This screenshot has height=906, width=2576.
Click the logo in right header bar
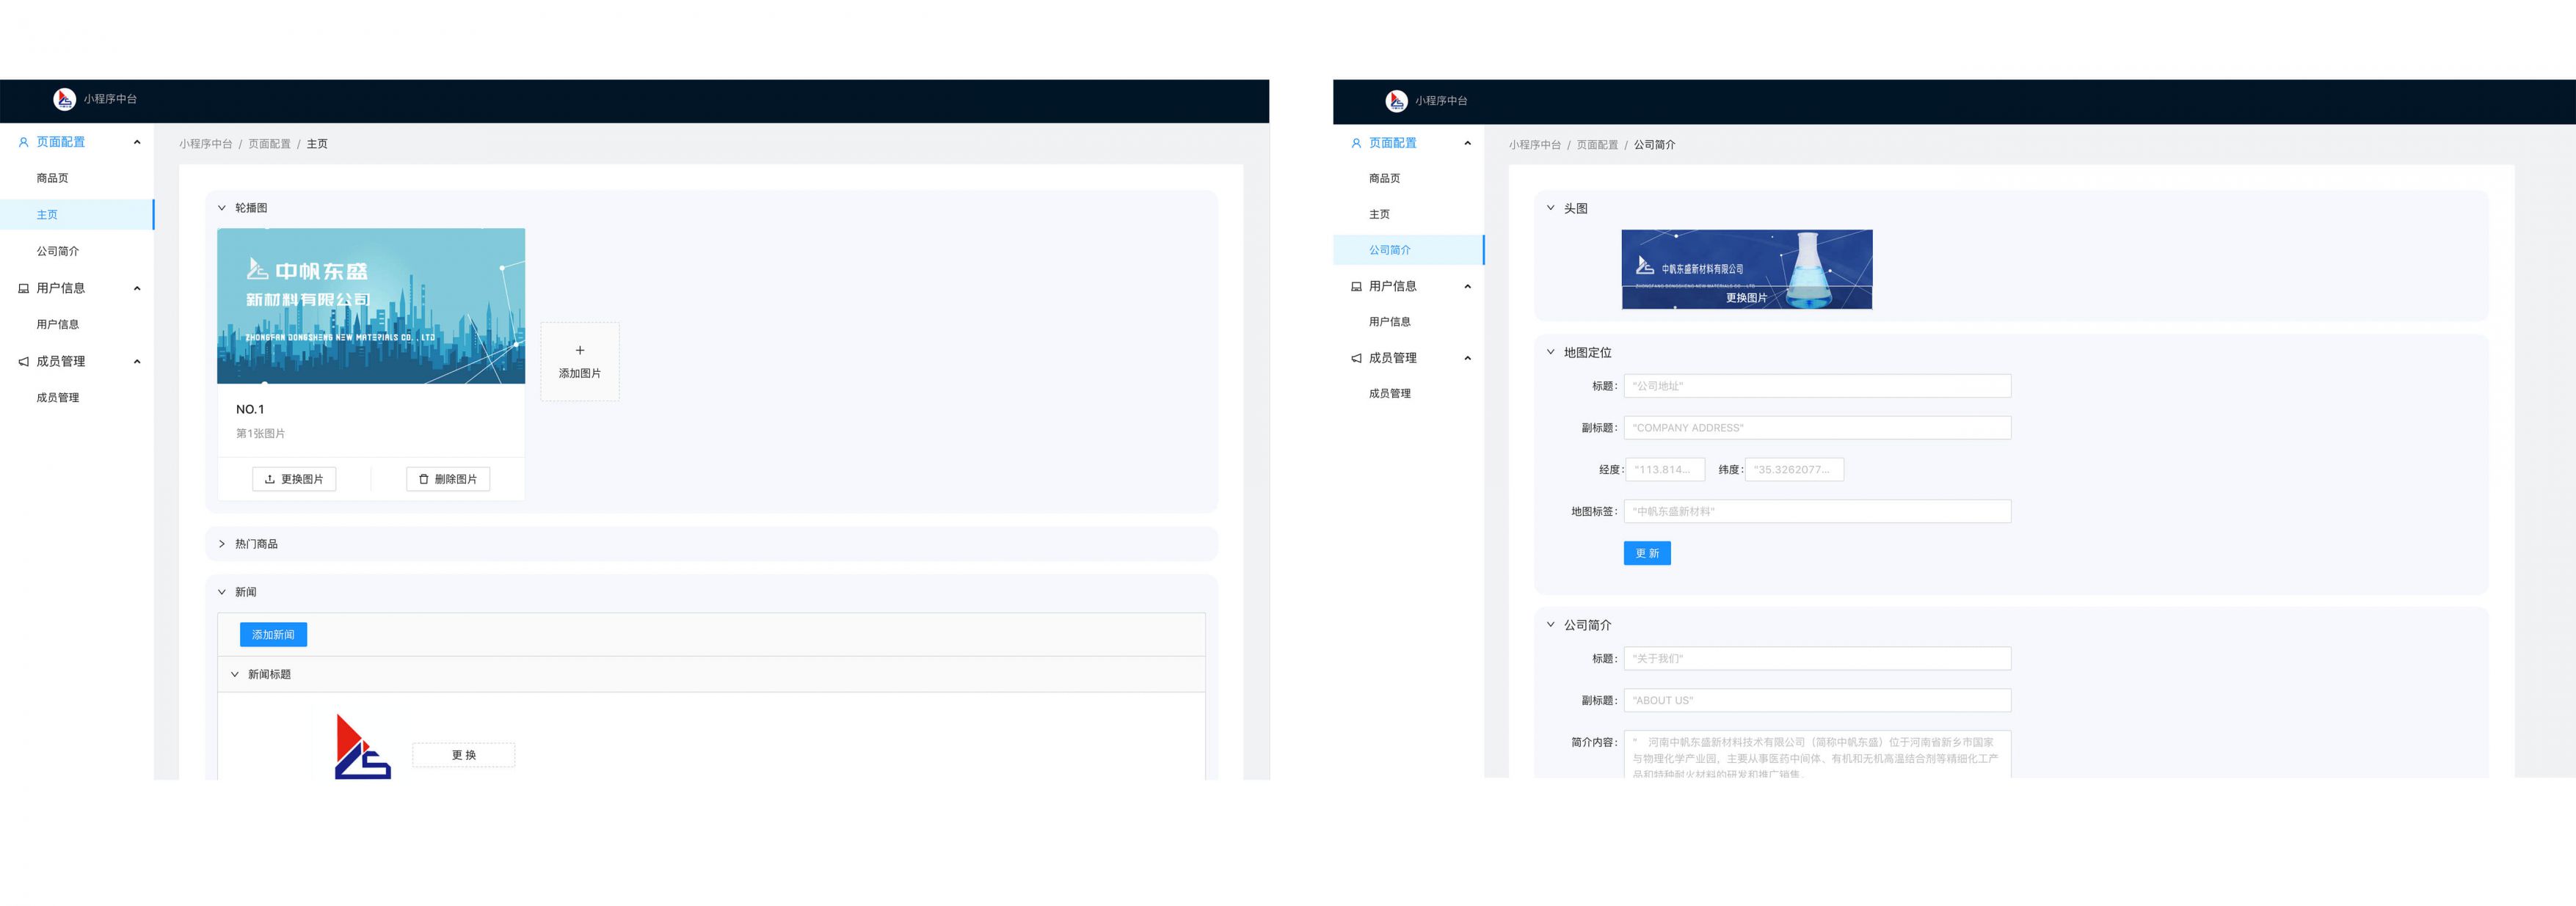pyautogui.click(x=1396, y=100)
